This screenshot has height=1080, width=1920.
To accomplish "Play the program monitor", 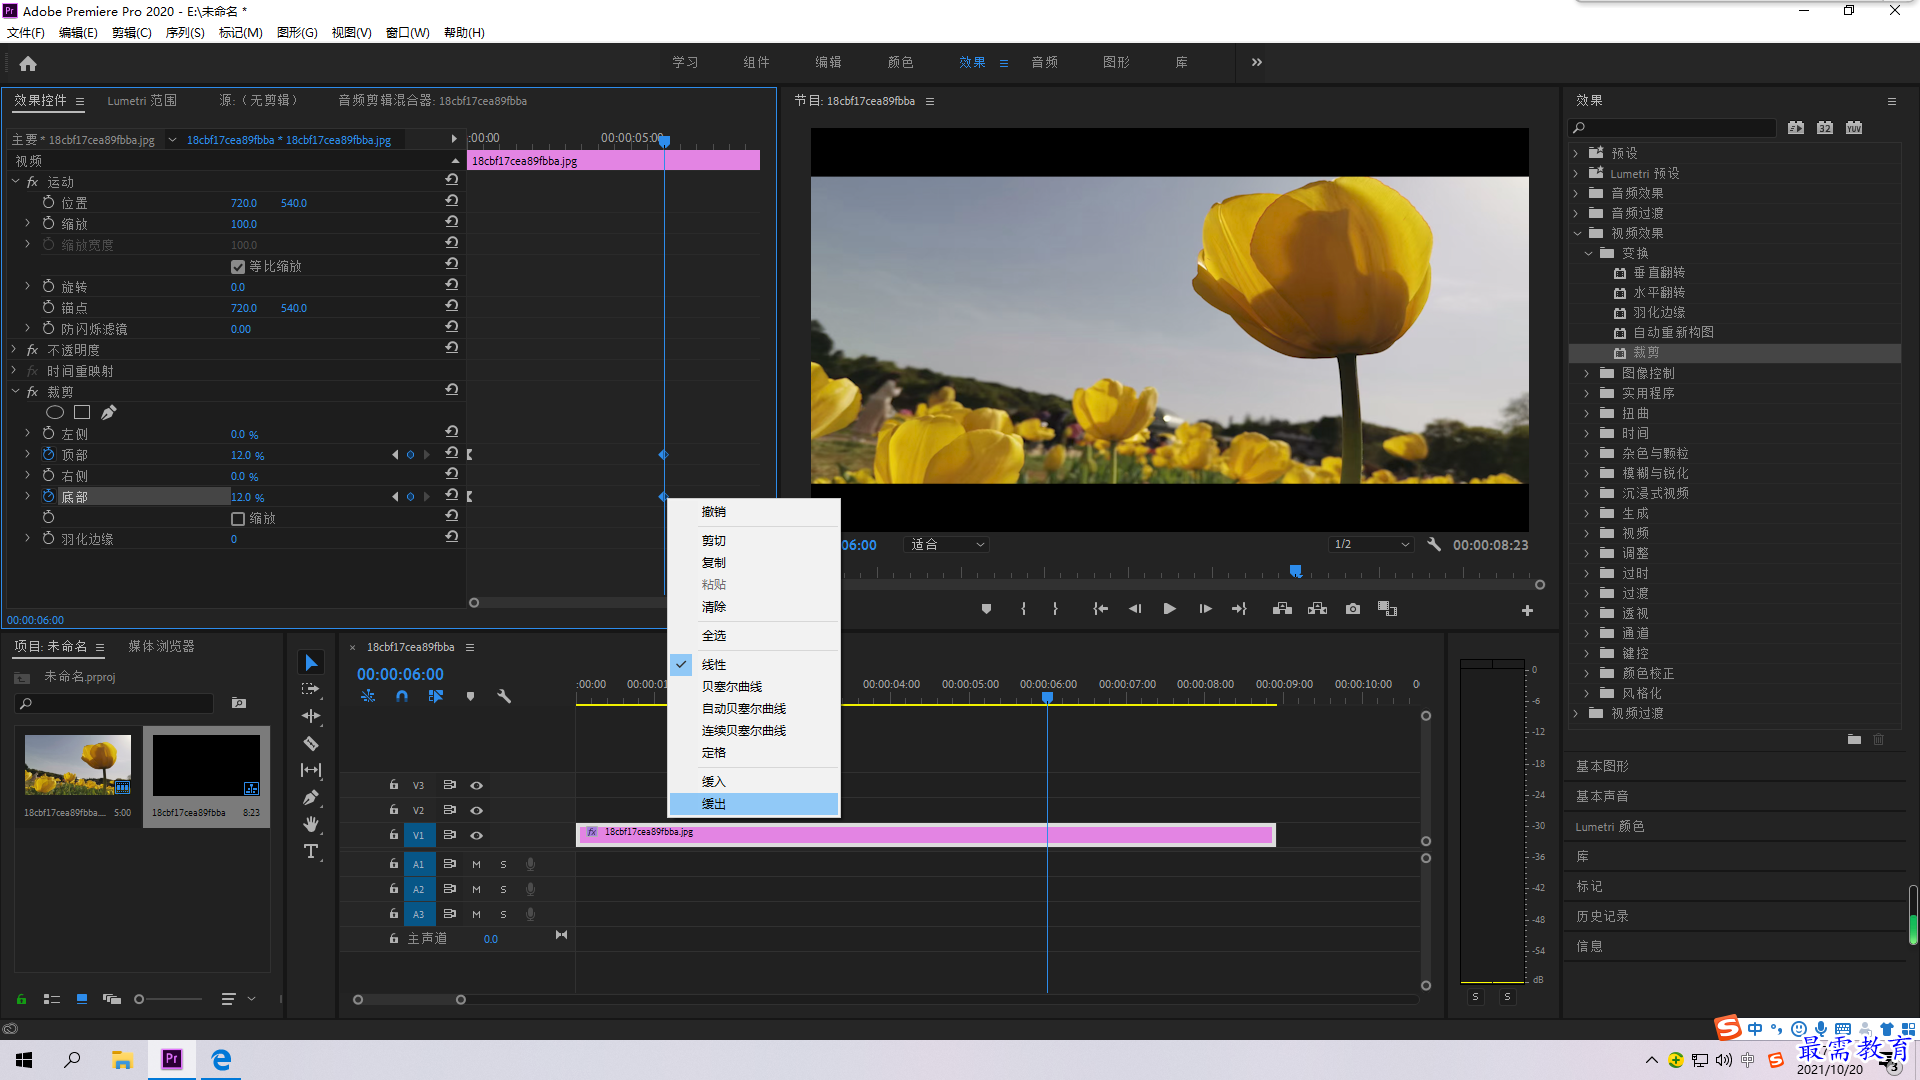I will [x=1169, y=609].
